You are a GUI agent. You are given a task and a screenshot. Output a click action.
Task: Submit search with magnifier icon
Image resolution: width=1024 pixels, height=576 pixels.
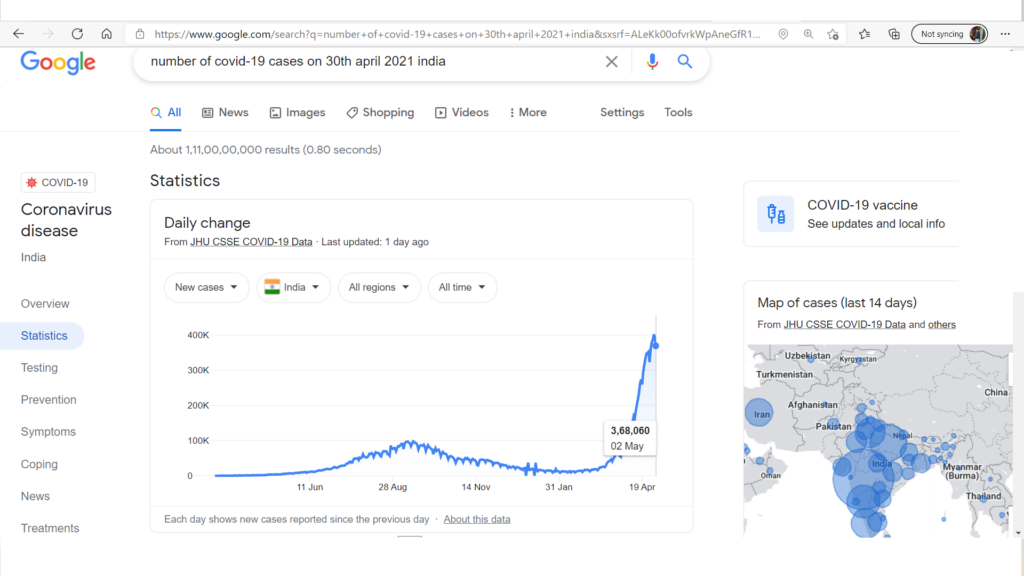click(x=684, y=61)
